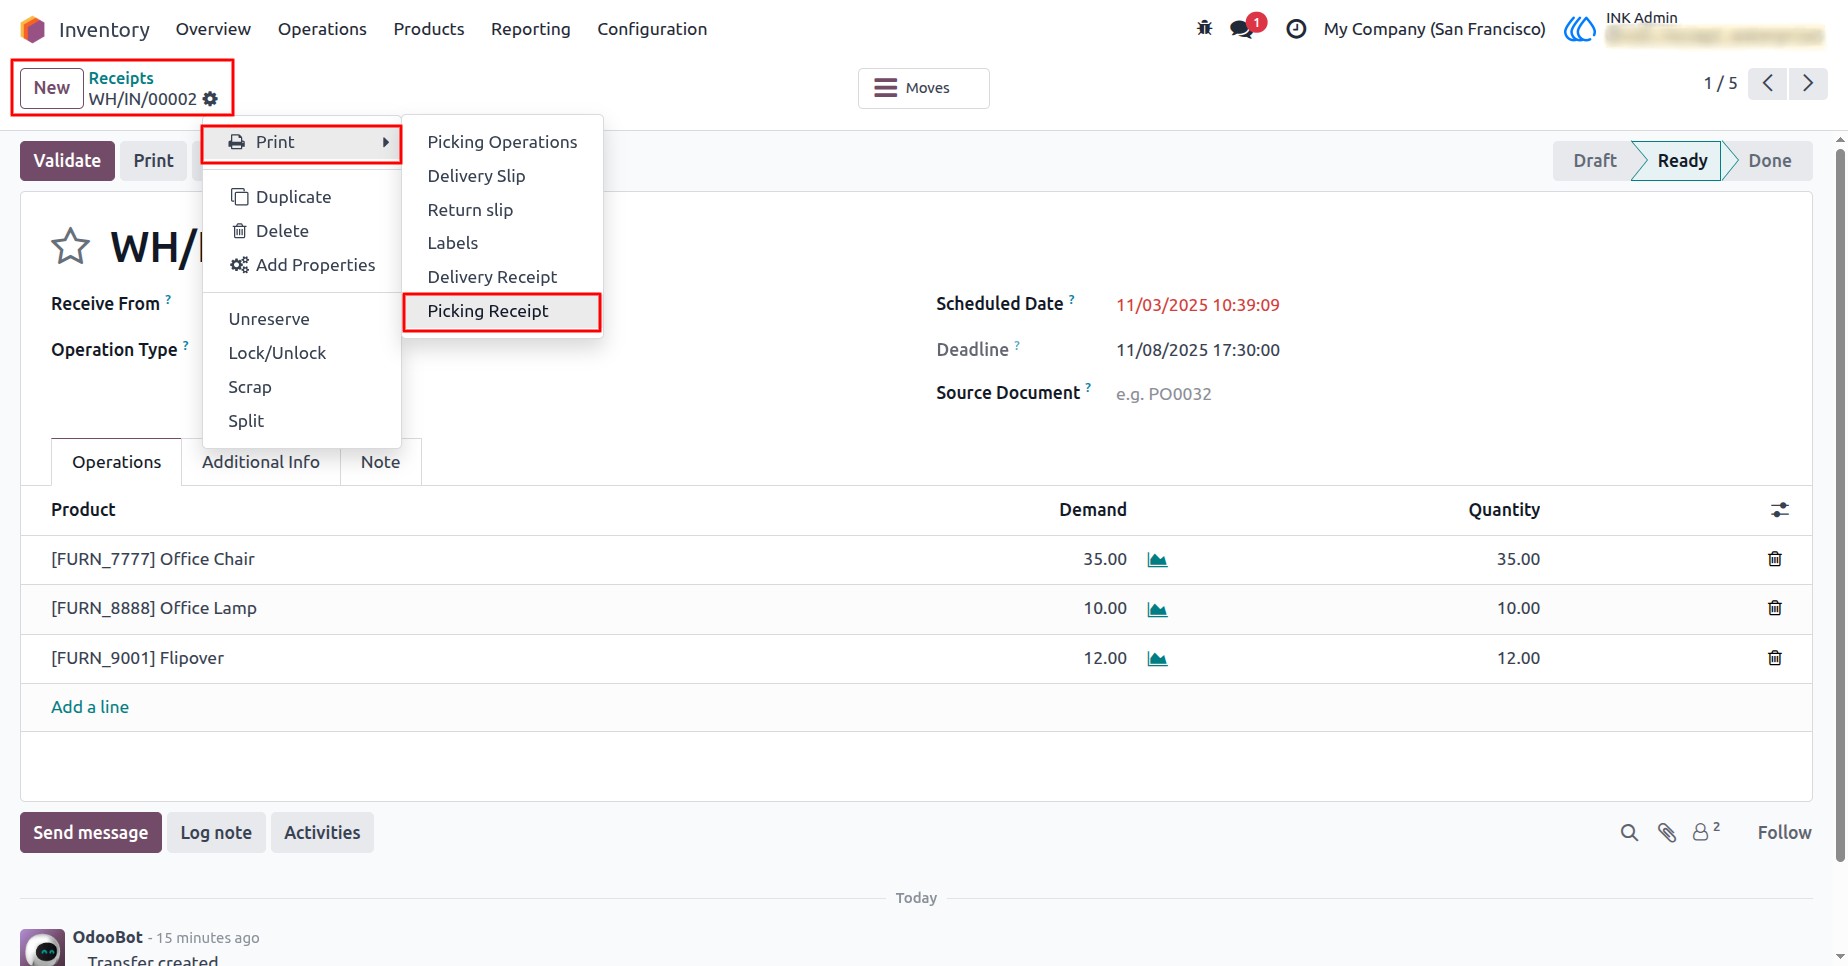Viewport: 1848px width, 966px height.
Task: Select Delivery Slip from print submenu
Action: [x=502, y=176]
